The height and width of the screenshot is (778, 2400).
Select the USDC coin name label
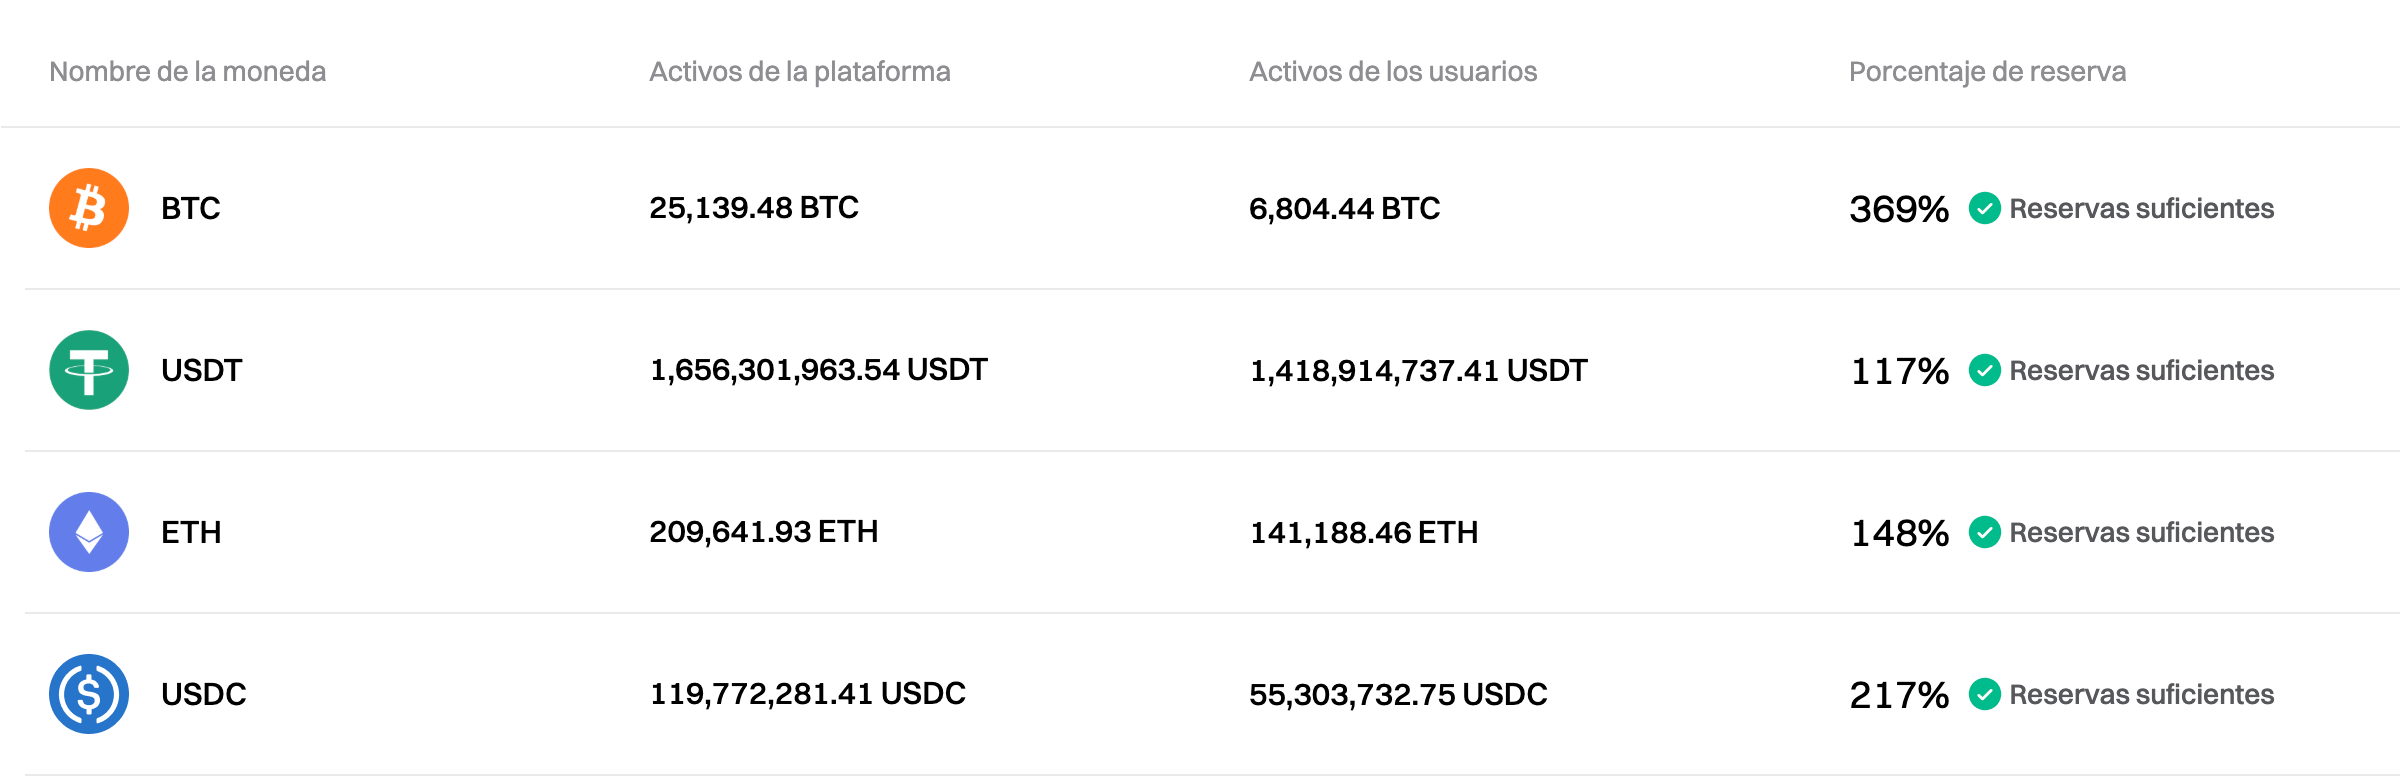pos(203,694)
